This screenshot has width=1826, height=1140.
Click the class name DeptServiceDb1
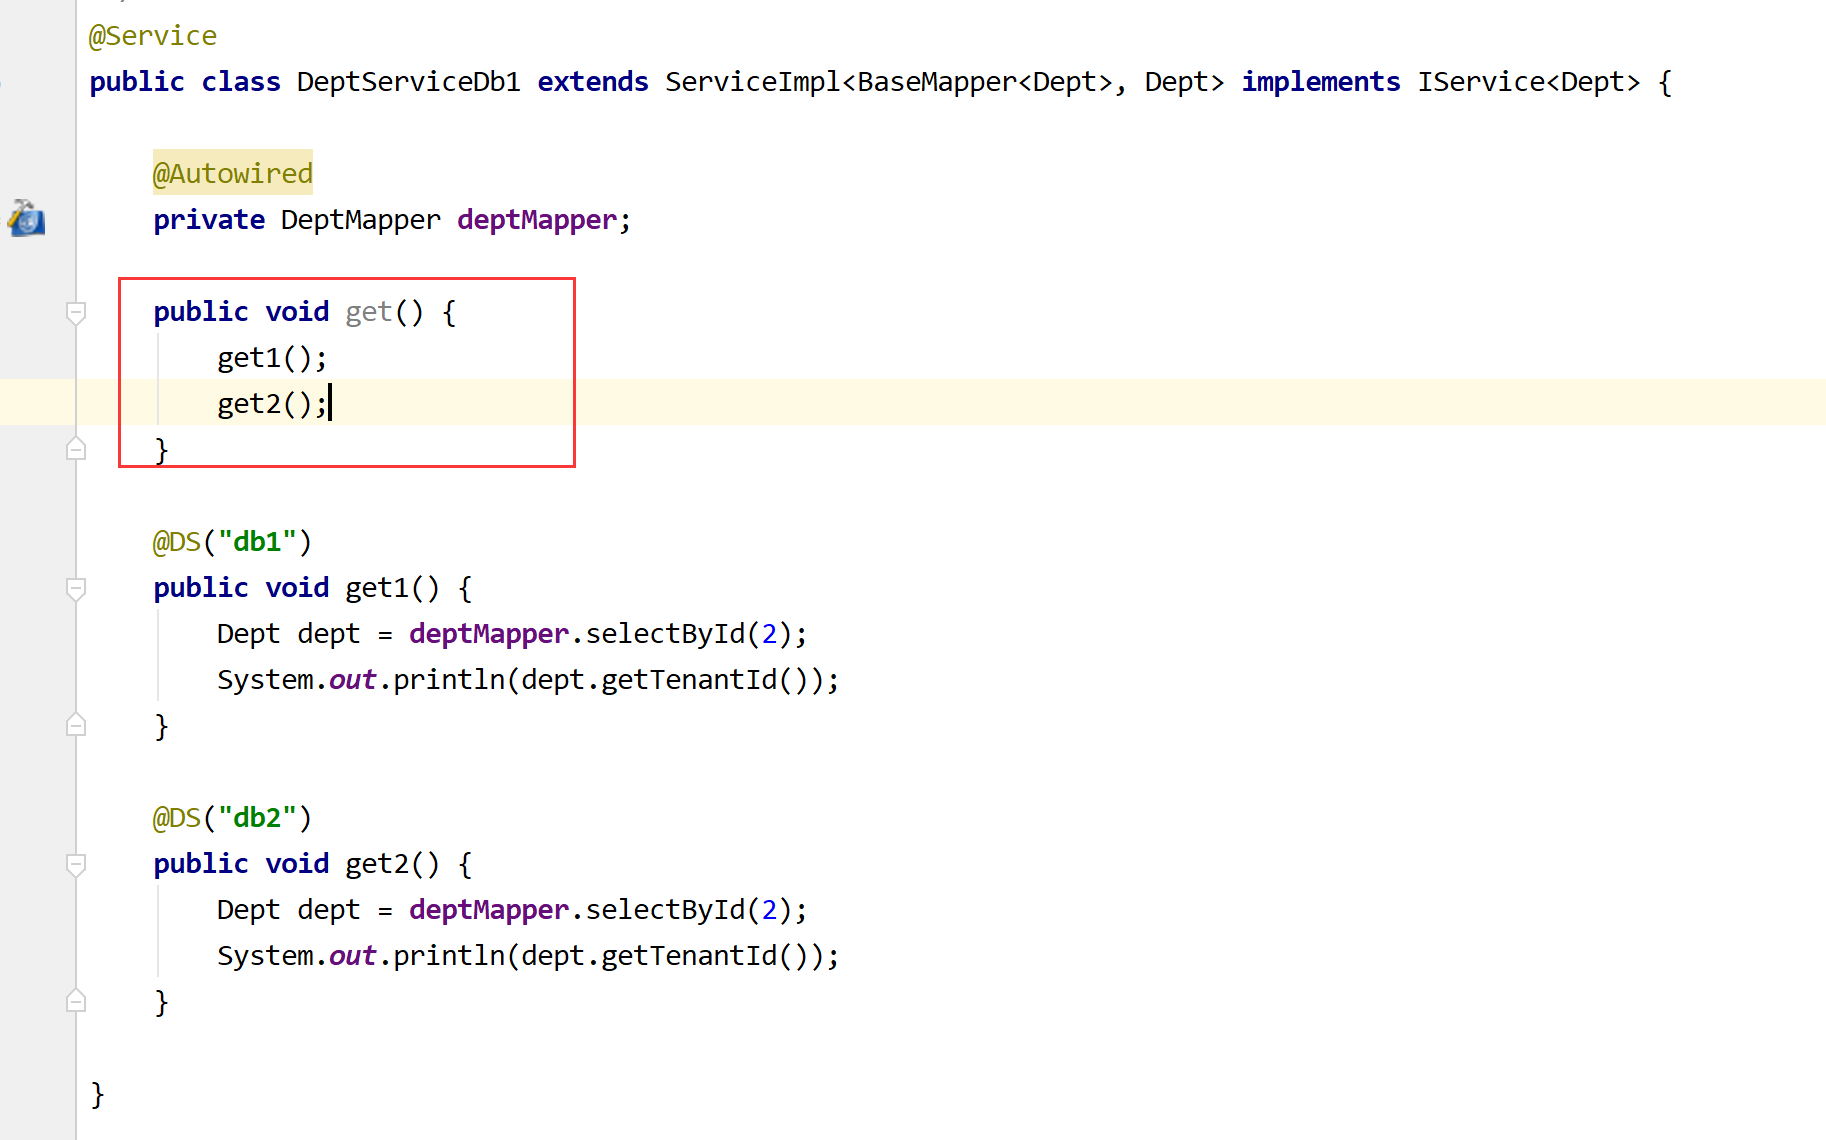[407, 81]
